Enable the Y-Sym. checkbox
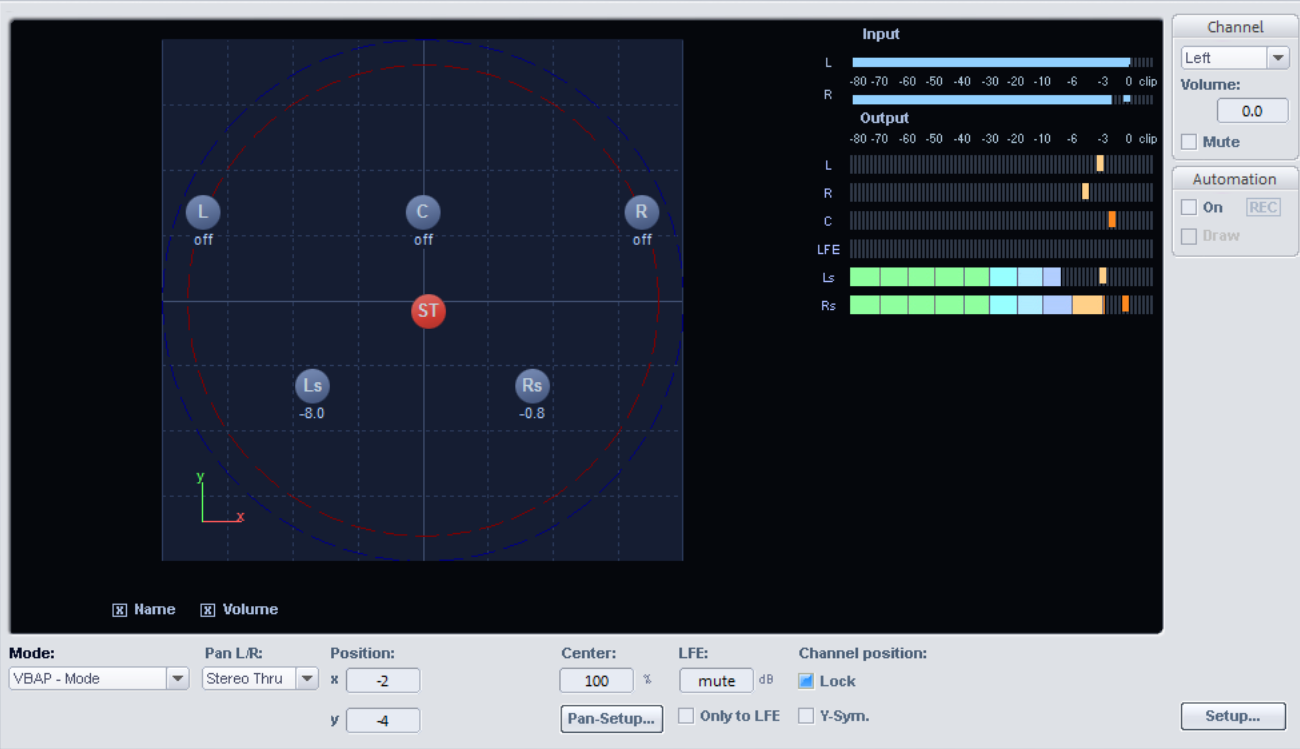Image resolution: width=1300 pixels, height=749 pixels. pyautogui.click(x=806, y=716)
